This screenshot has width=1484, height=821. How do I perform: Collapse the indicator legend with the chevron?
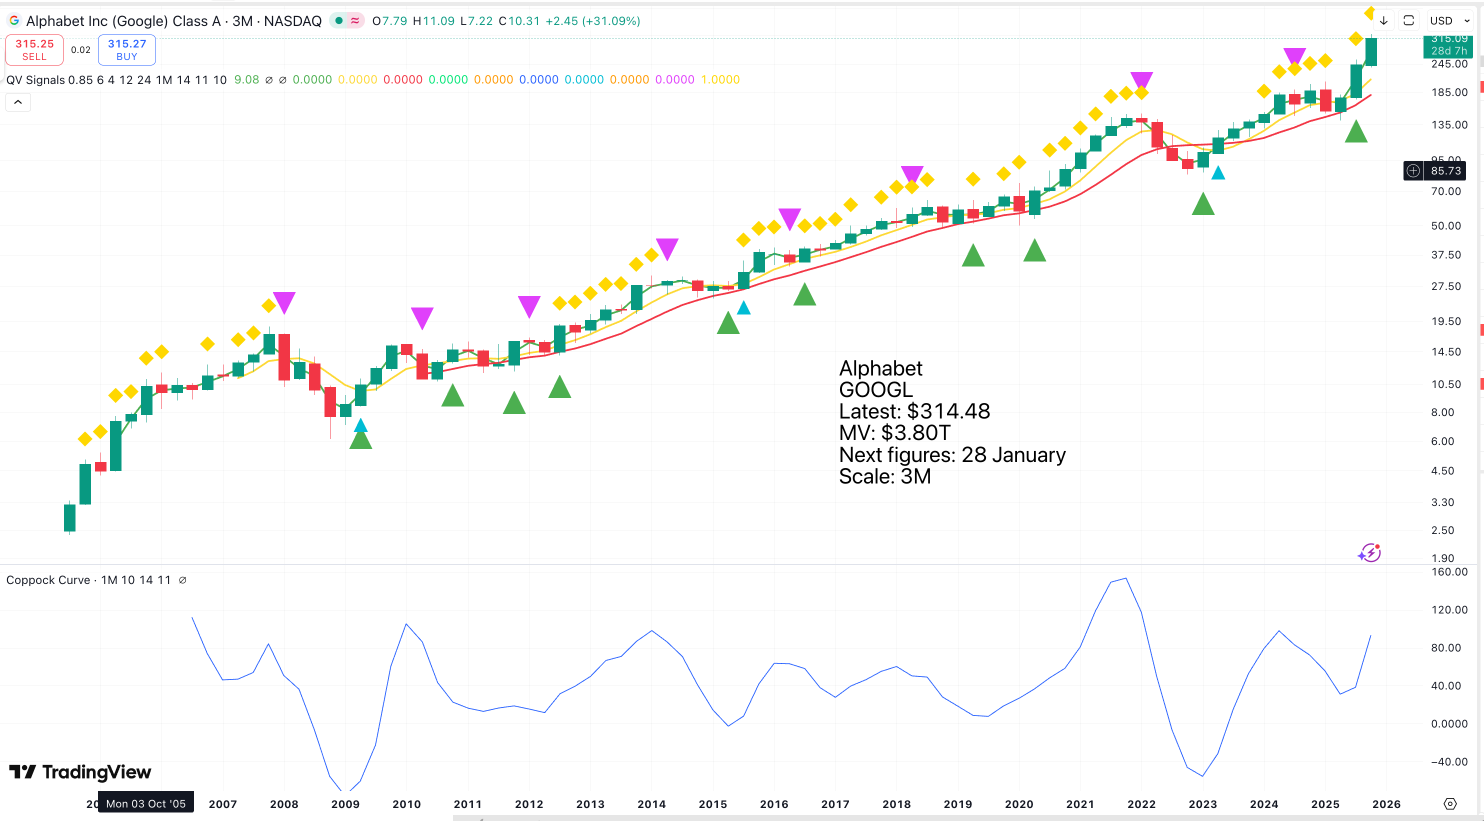[17, 102]
